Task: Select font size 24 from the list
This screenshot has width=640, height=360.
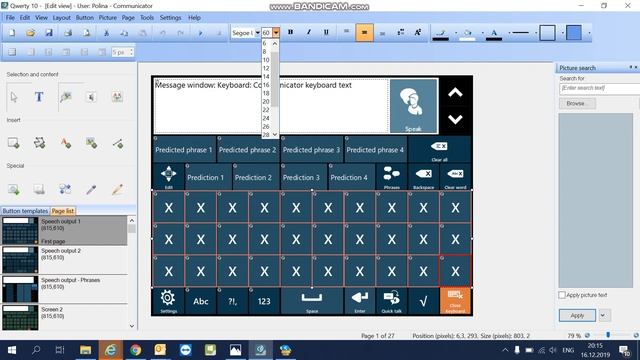Action: 266,118
